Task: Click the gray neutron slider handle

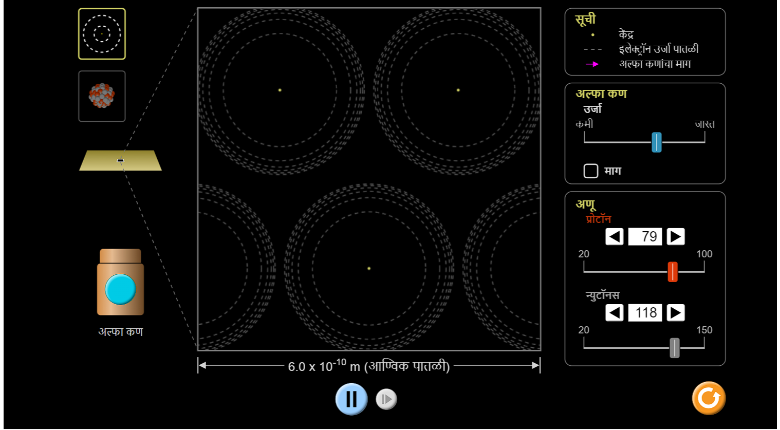Action: (x=675, y=347)
